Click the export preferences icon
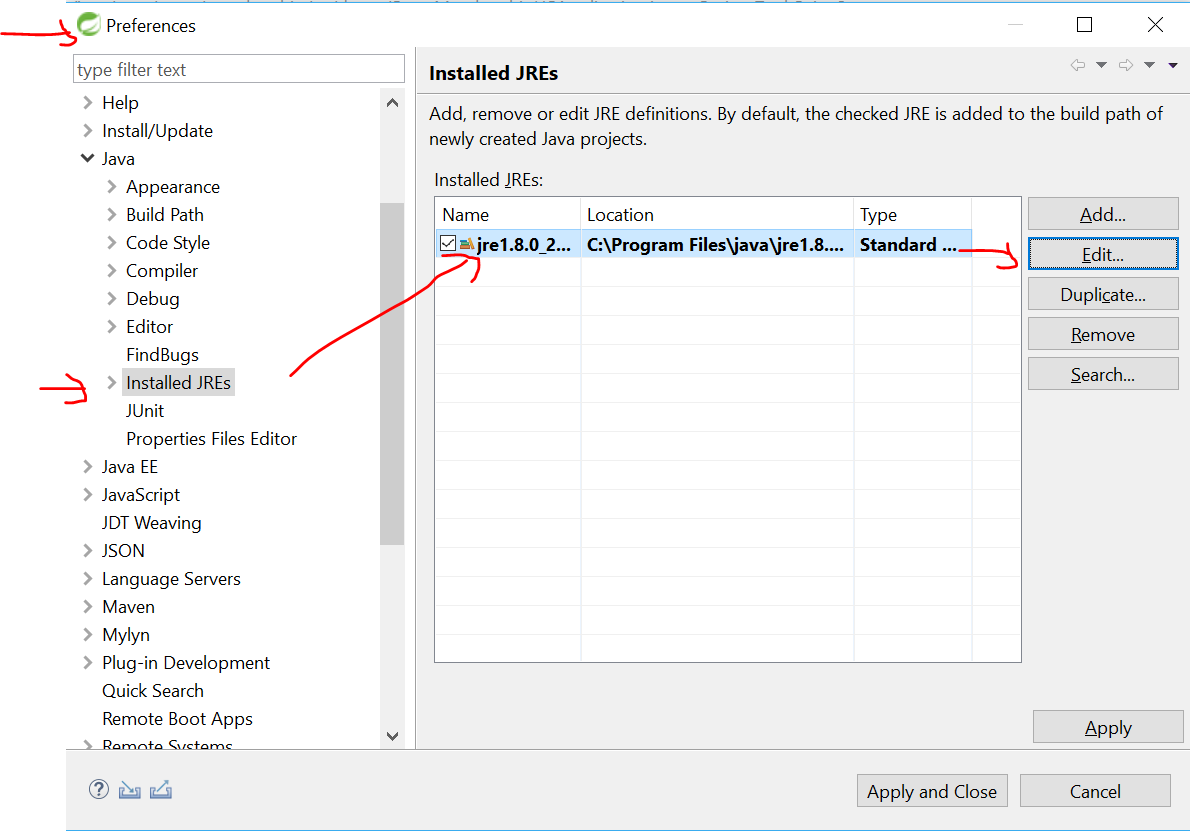 point(161,789)
